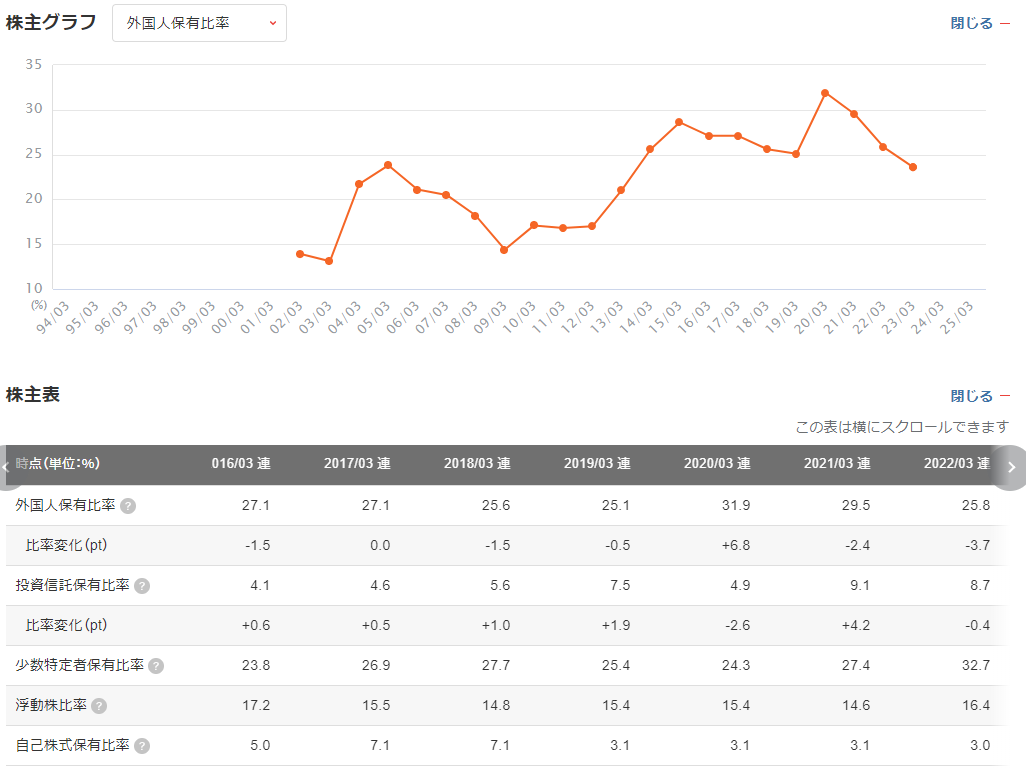Click the 16.4 value in 浮動株比率 row
This screenshot has width=1026, height=768.
(x=976, y=705)
